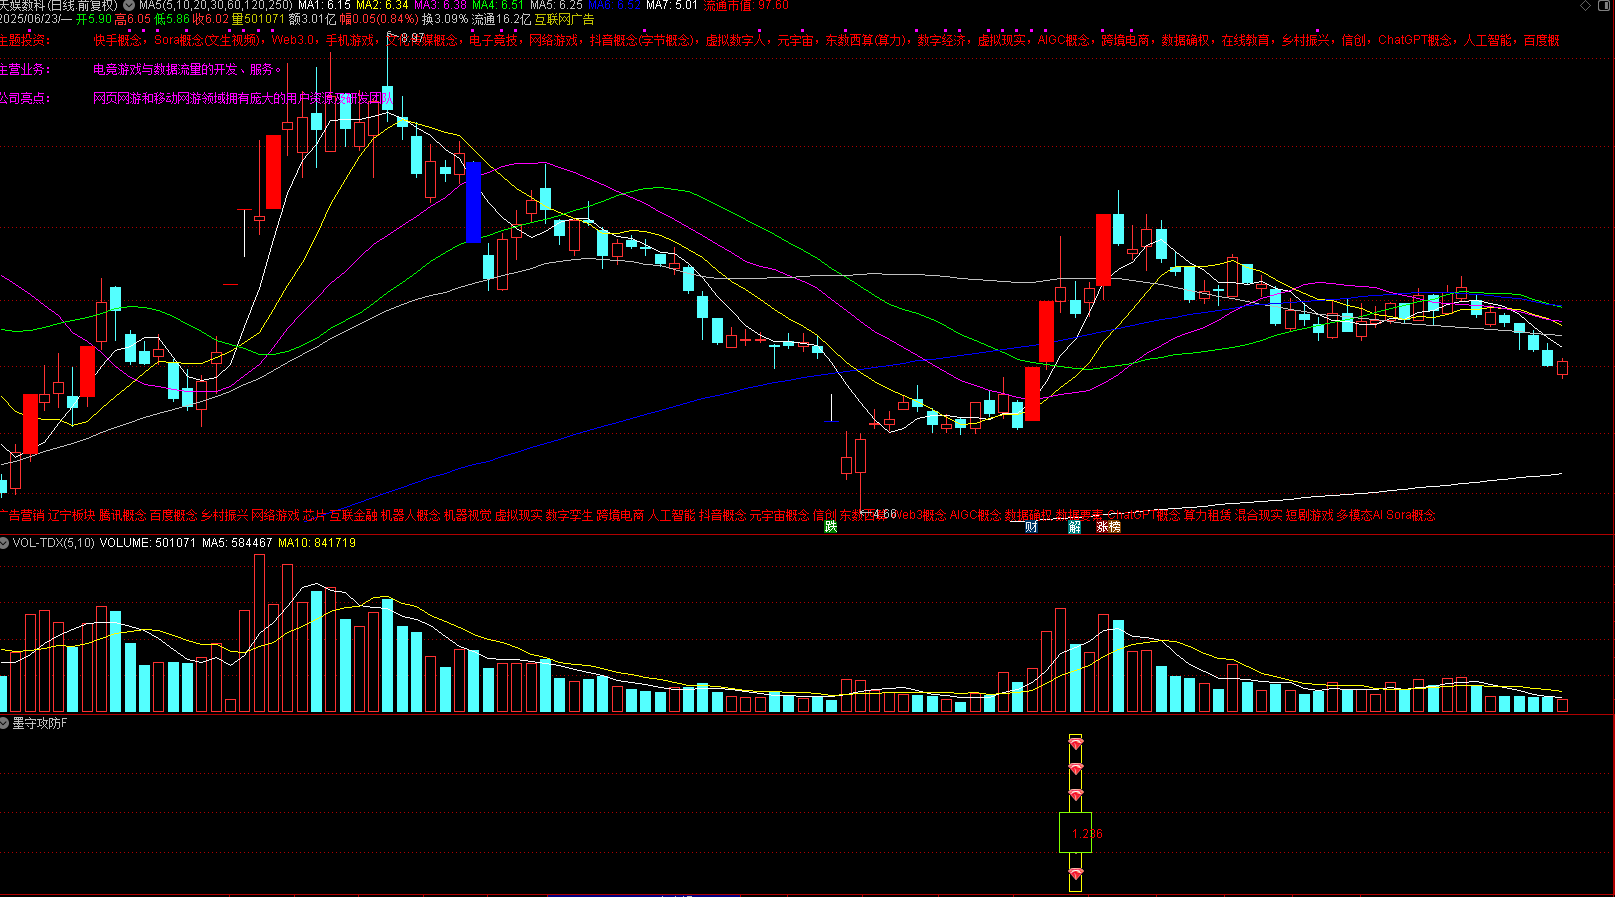
Task: Click the 主营业务 description text
Action: 187,70
